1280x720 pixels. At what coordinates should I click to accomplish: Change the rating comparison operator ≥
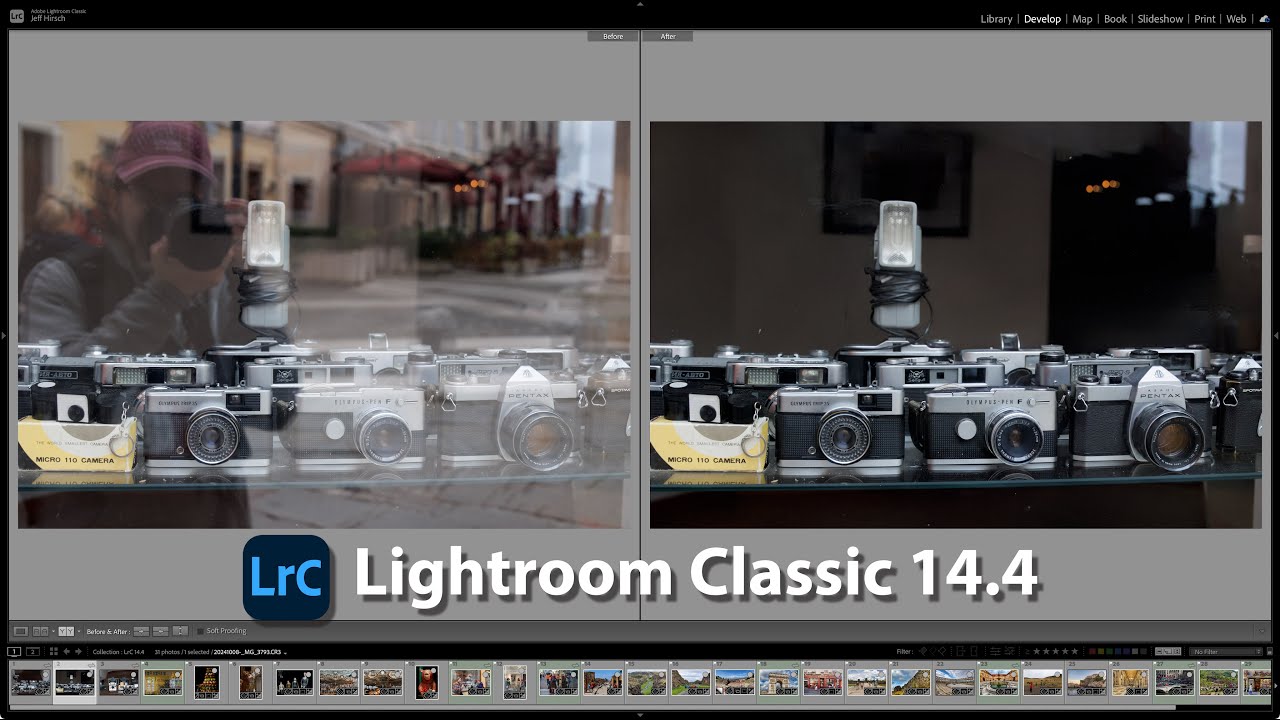click(x=1027, y=652)
